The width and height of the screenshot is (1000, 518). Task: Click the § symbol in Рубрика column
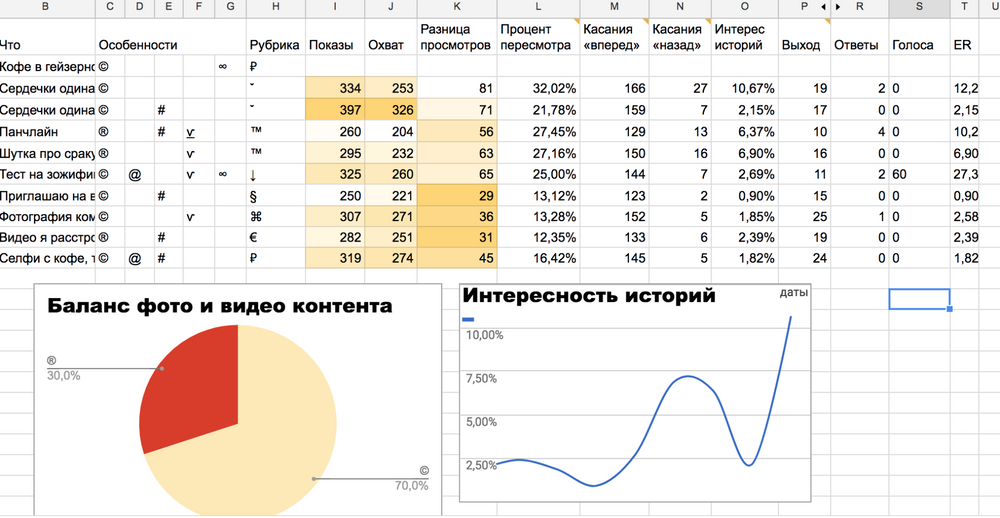pos(254,195)
